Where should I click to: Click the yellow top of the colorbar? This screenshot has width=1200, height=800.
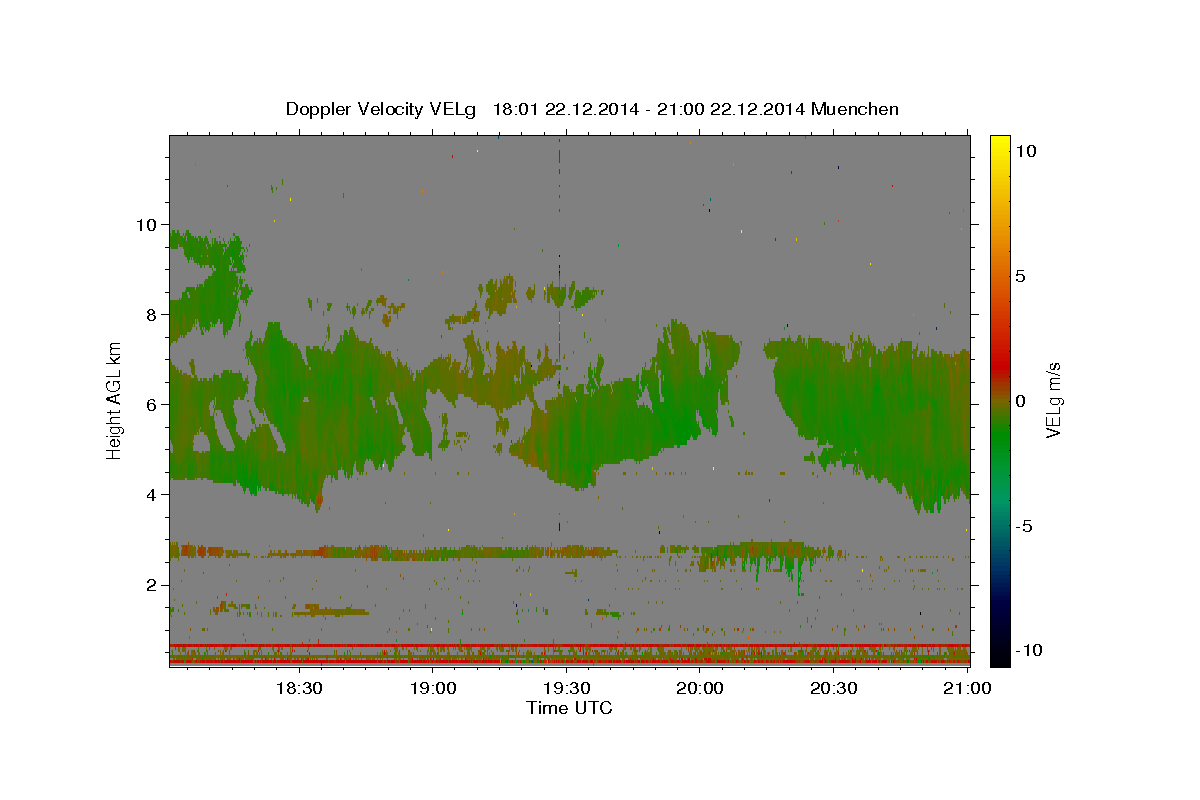(1000, 145)
